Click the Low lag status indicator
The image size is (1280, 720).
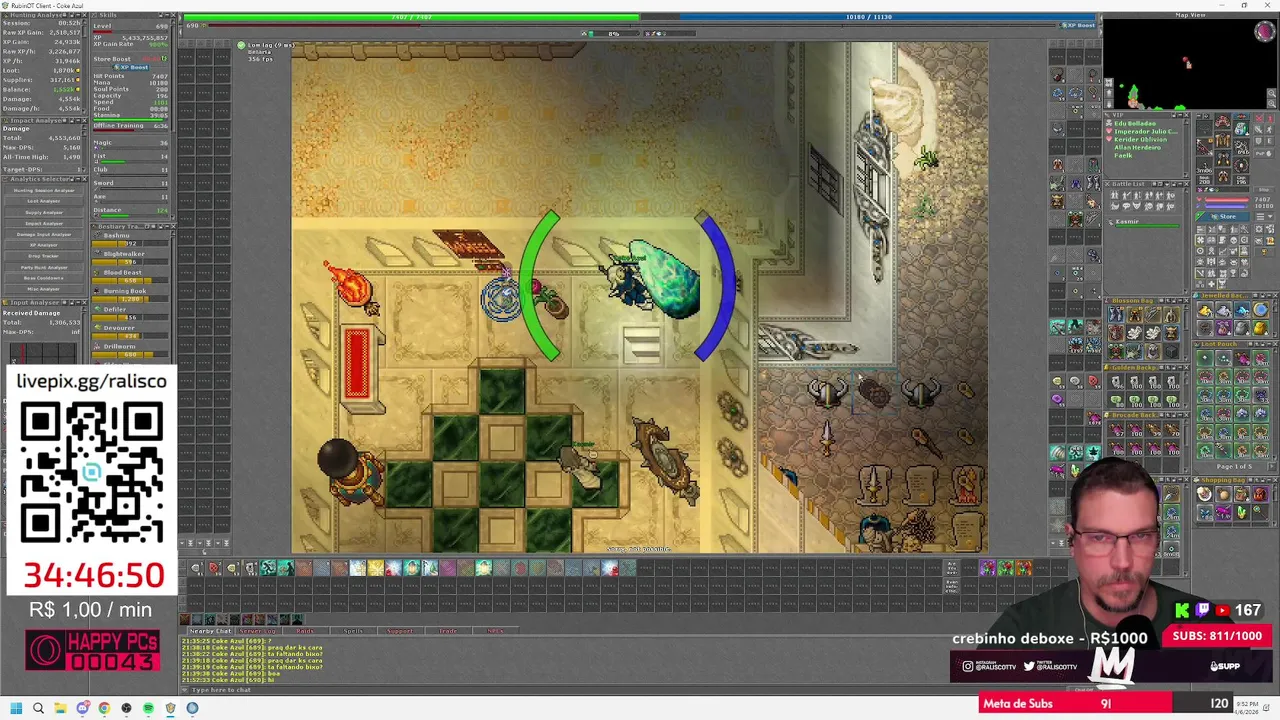click(268, 45)
